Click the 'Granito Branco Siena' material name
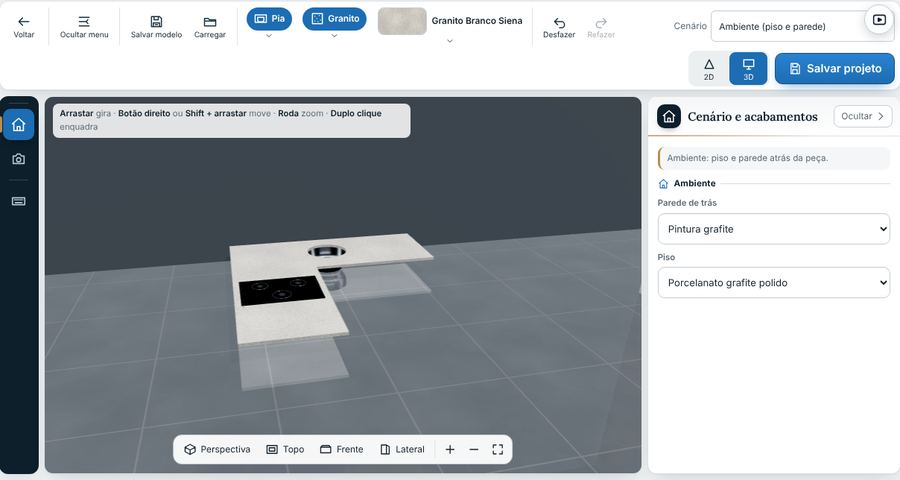Screen dimensions: 900x480 point(477,21)
